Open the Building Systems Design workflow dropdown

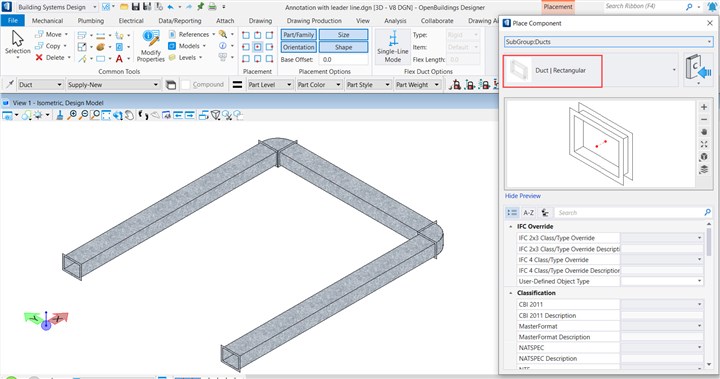point(57,7)
